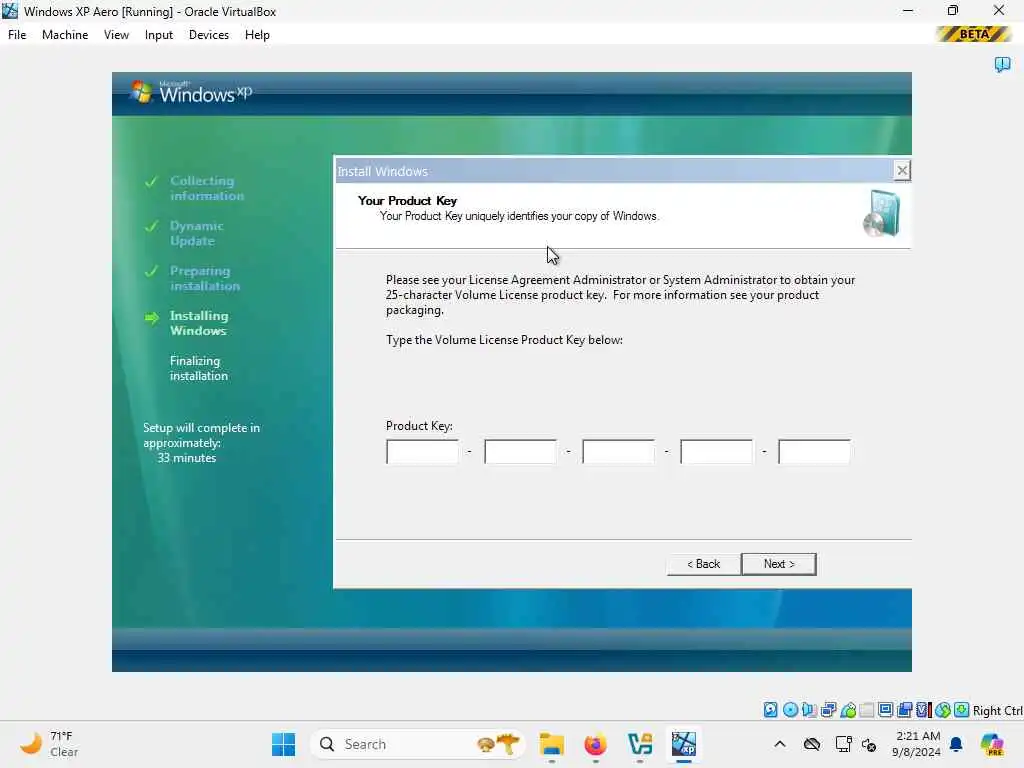This screenshot has height=768, width=1024.
Task: Focus the fifth Product Key field
Action: pyautogui.click(x=814, y=451)
